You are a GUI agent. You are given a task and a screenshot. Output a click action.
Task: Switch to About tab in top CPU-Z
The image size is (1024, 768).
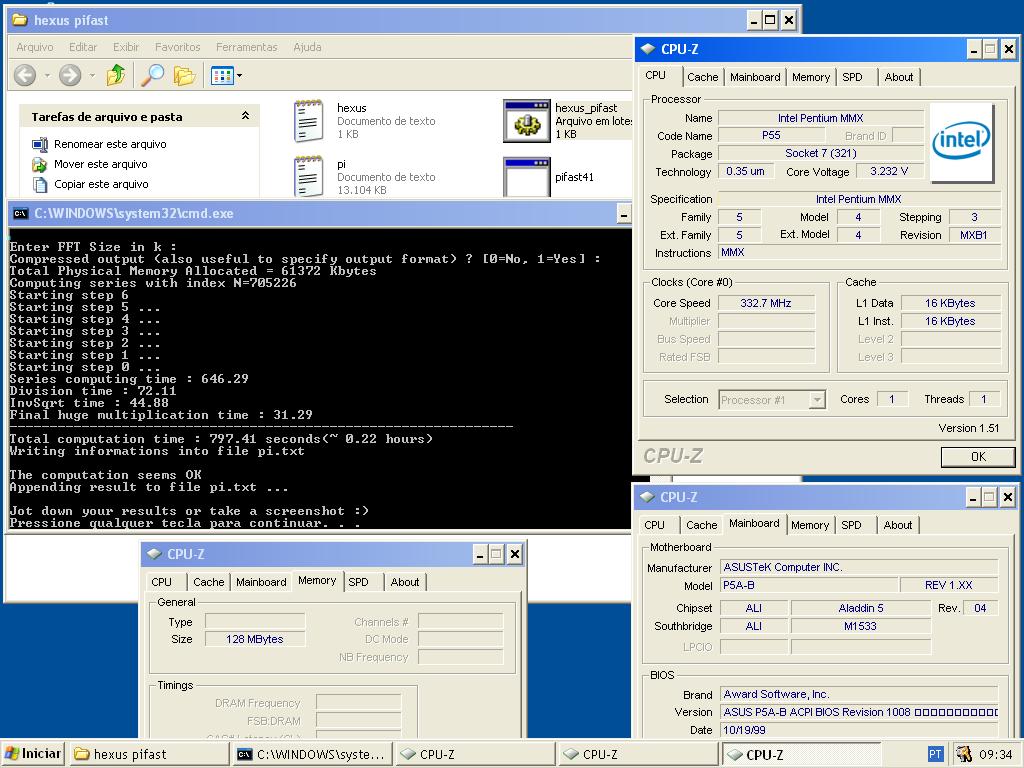coord(899,77)
